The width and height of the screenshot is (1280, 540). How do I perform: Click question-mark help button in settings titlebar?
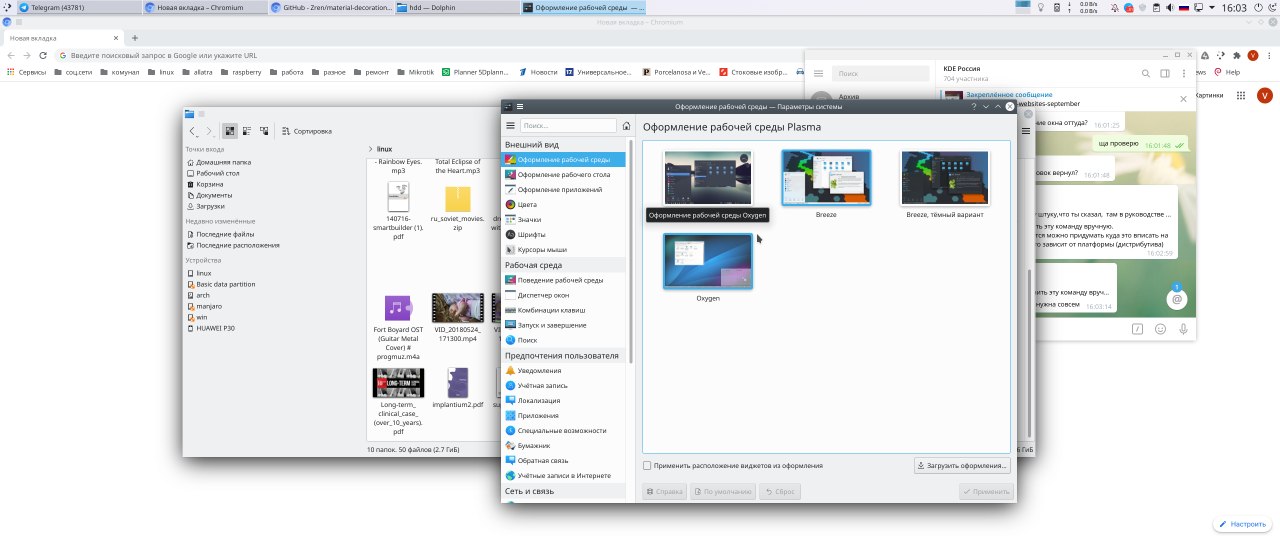(974, 106)
